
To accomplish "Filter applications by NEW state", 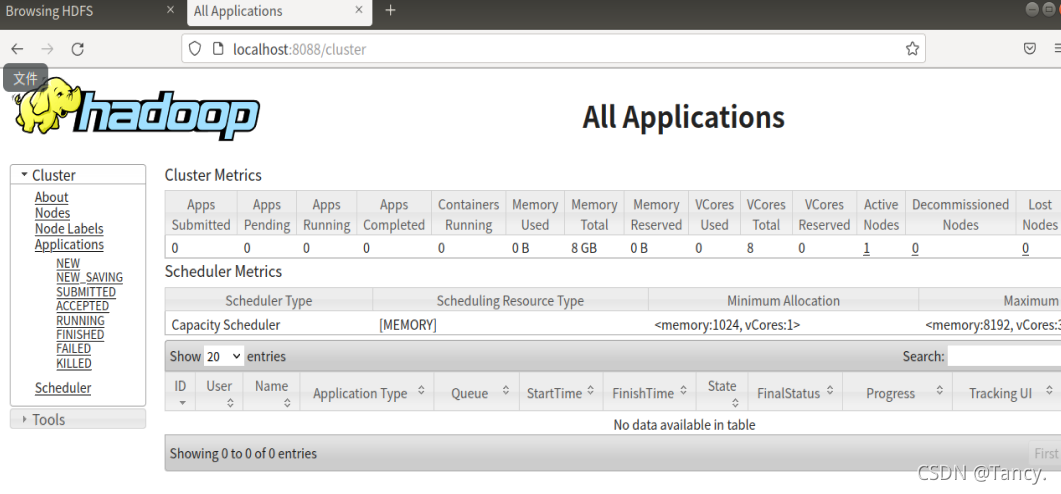I will [68, 263].
